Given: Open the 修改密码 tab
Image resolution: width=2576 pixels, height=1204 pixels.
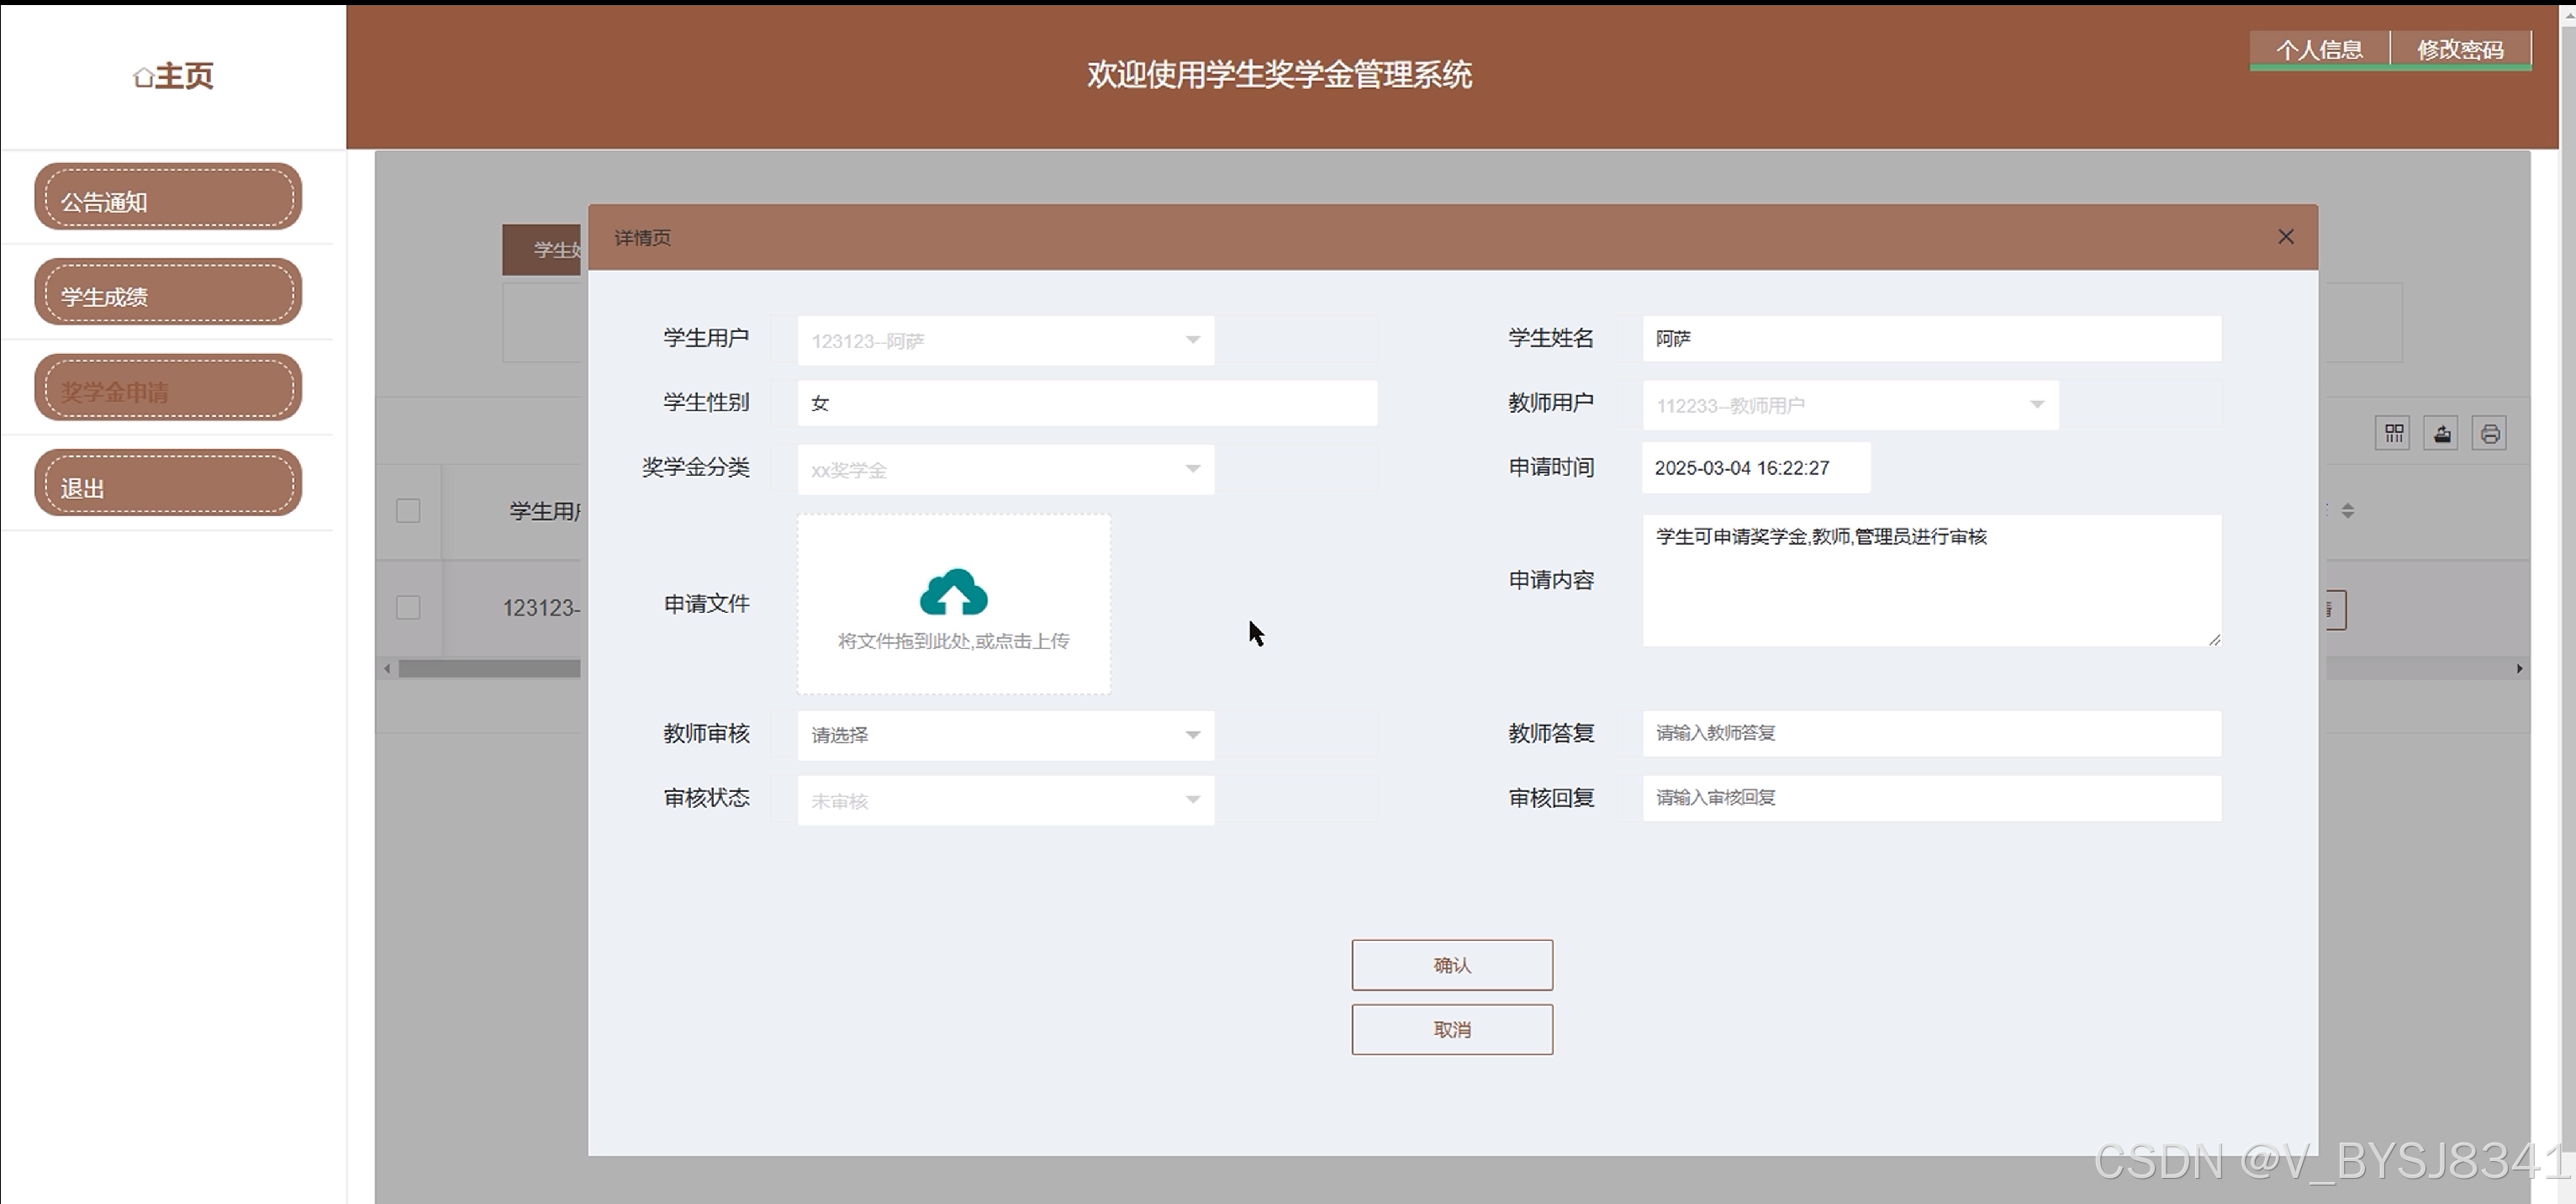Looking at the screenshot, I should 2461,50.
